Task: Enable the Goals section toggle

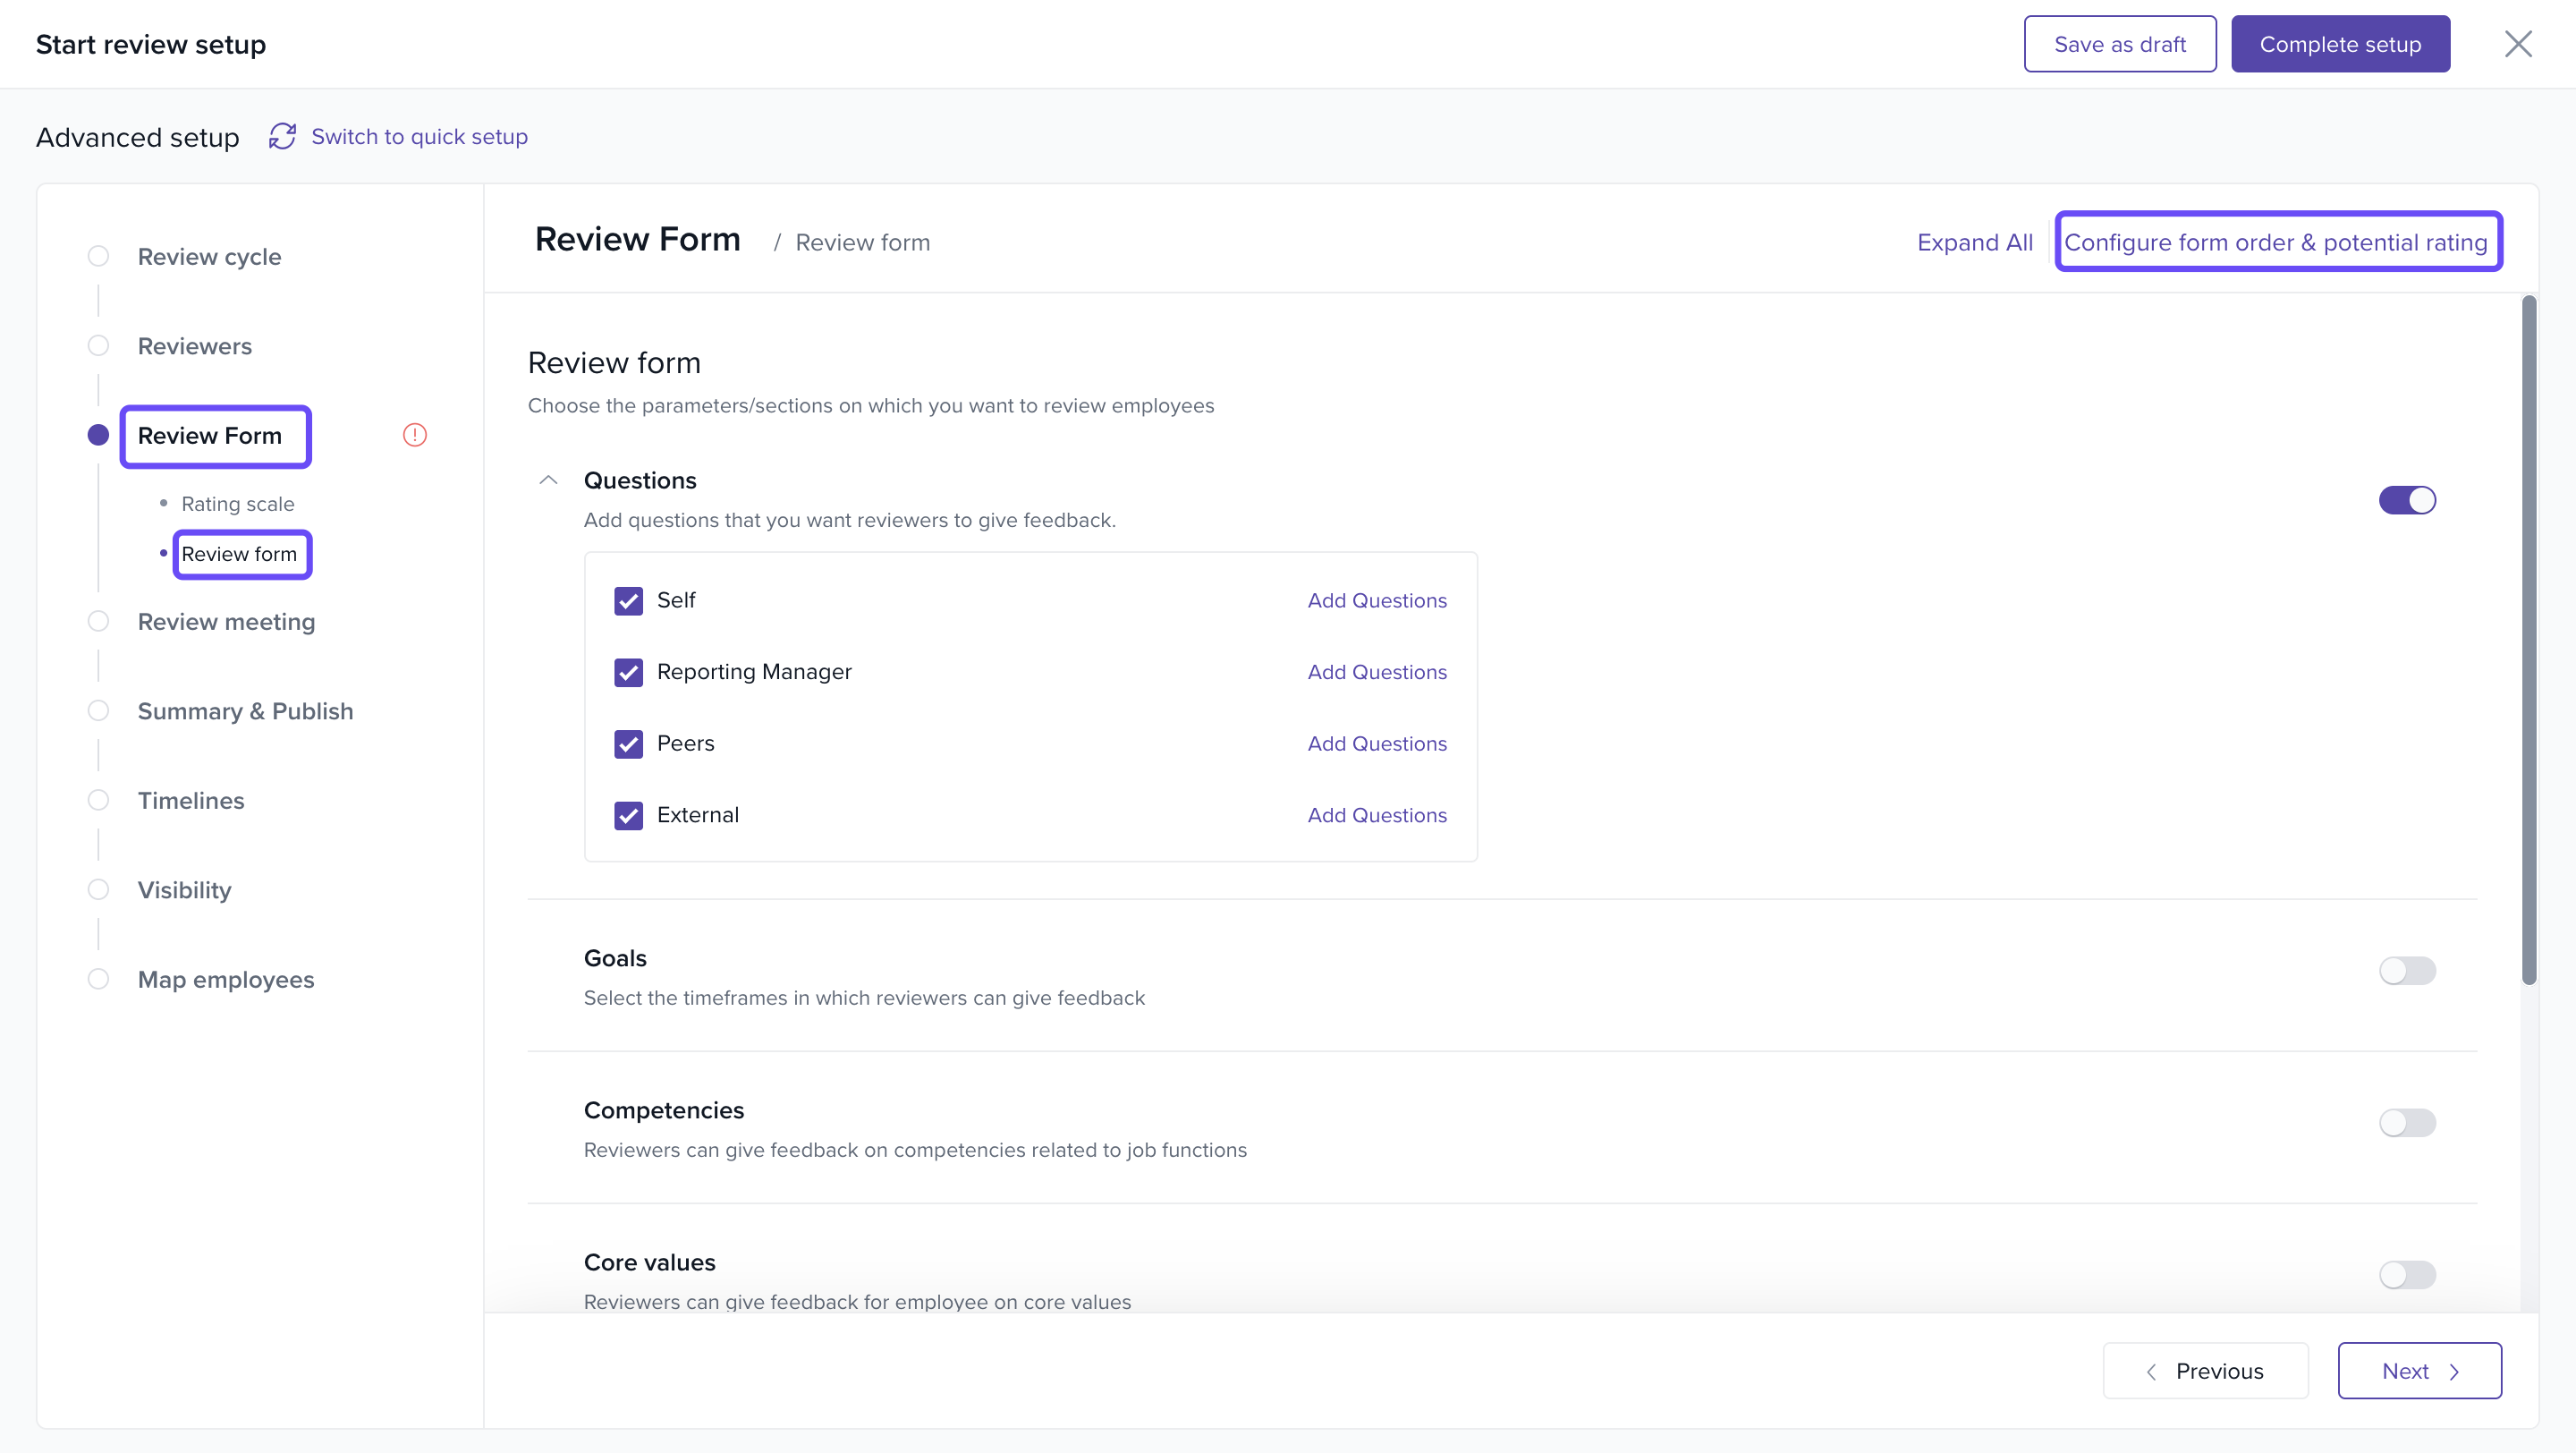Action: click(2406, 970)
